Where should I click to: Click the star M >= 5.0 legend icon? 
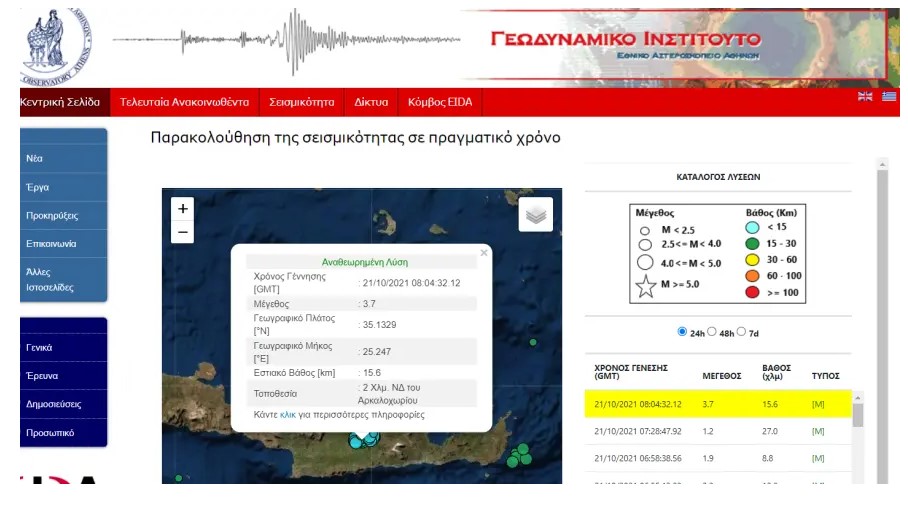pos(645,286)
